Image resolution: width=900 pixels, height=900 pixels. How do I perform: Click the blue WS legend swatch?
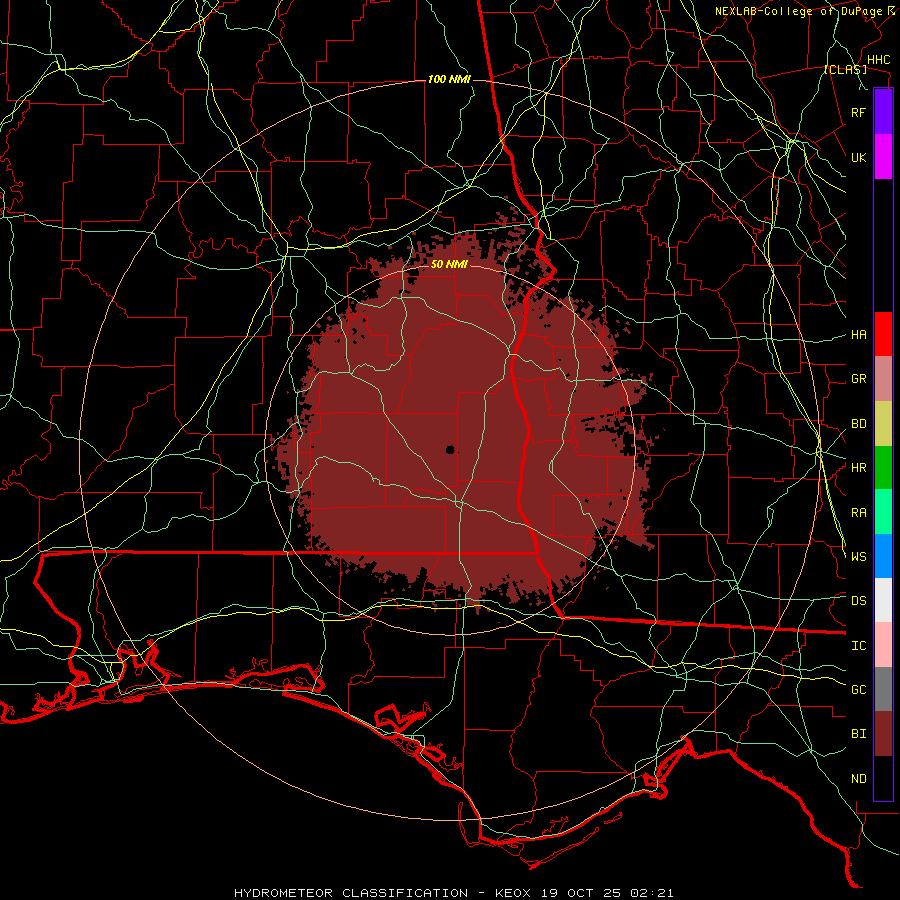[883, 556]
